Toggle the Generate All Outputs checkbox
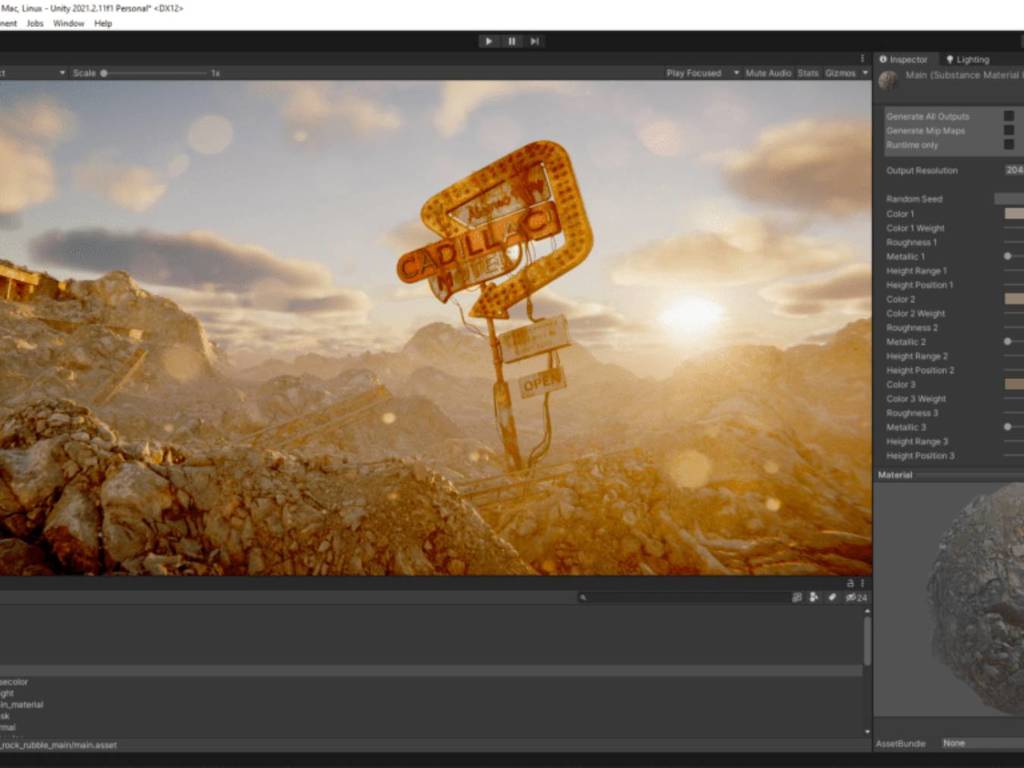Image resolution: width=1024 pixels, height=768 pixels. (x=1009, y=116)
